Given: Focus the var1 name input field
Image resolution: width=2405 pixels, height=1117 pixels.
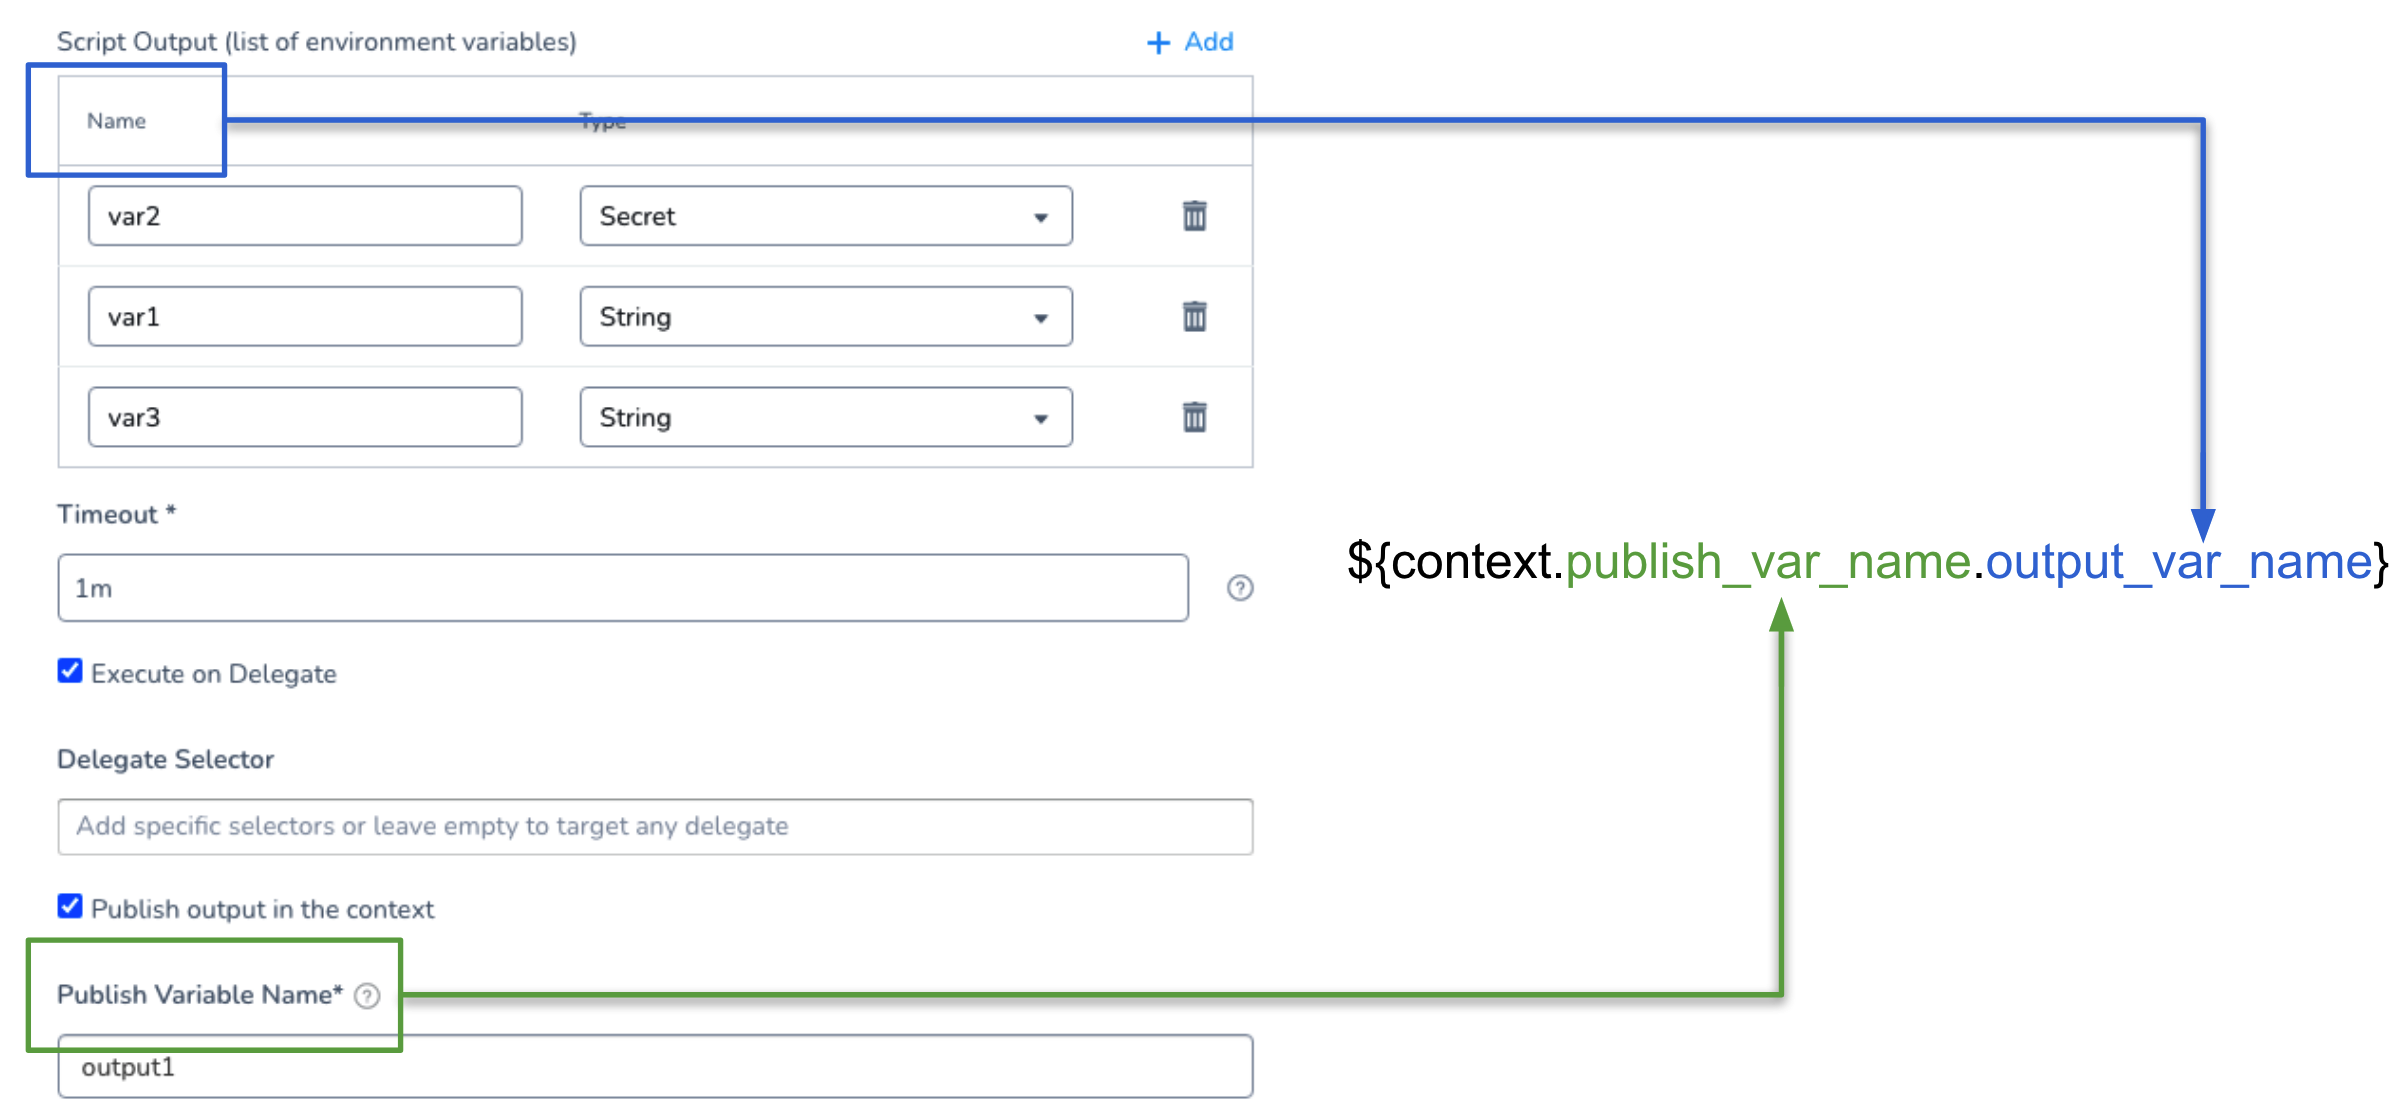Looking at the screenshot, I should 305,317.
